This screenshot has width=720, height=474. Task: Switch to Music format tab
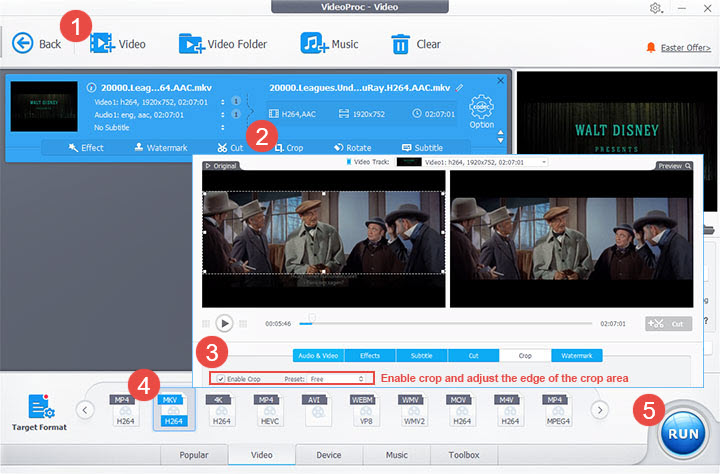tap(397, 455)
